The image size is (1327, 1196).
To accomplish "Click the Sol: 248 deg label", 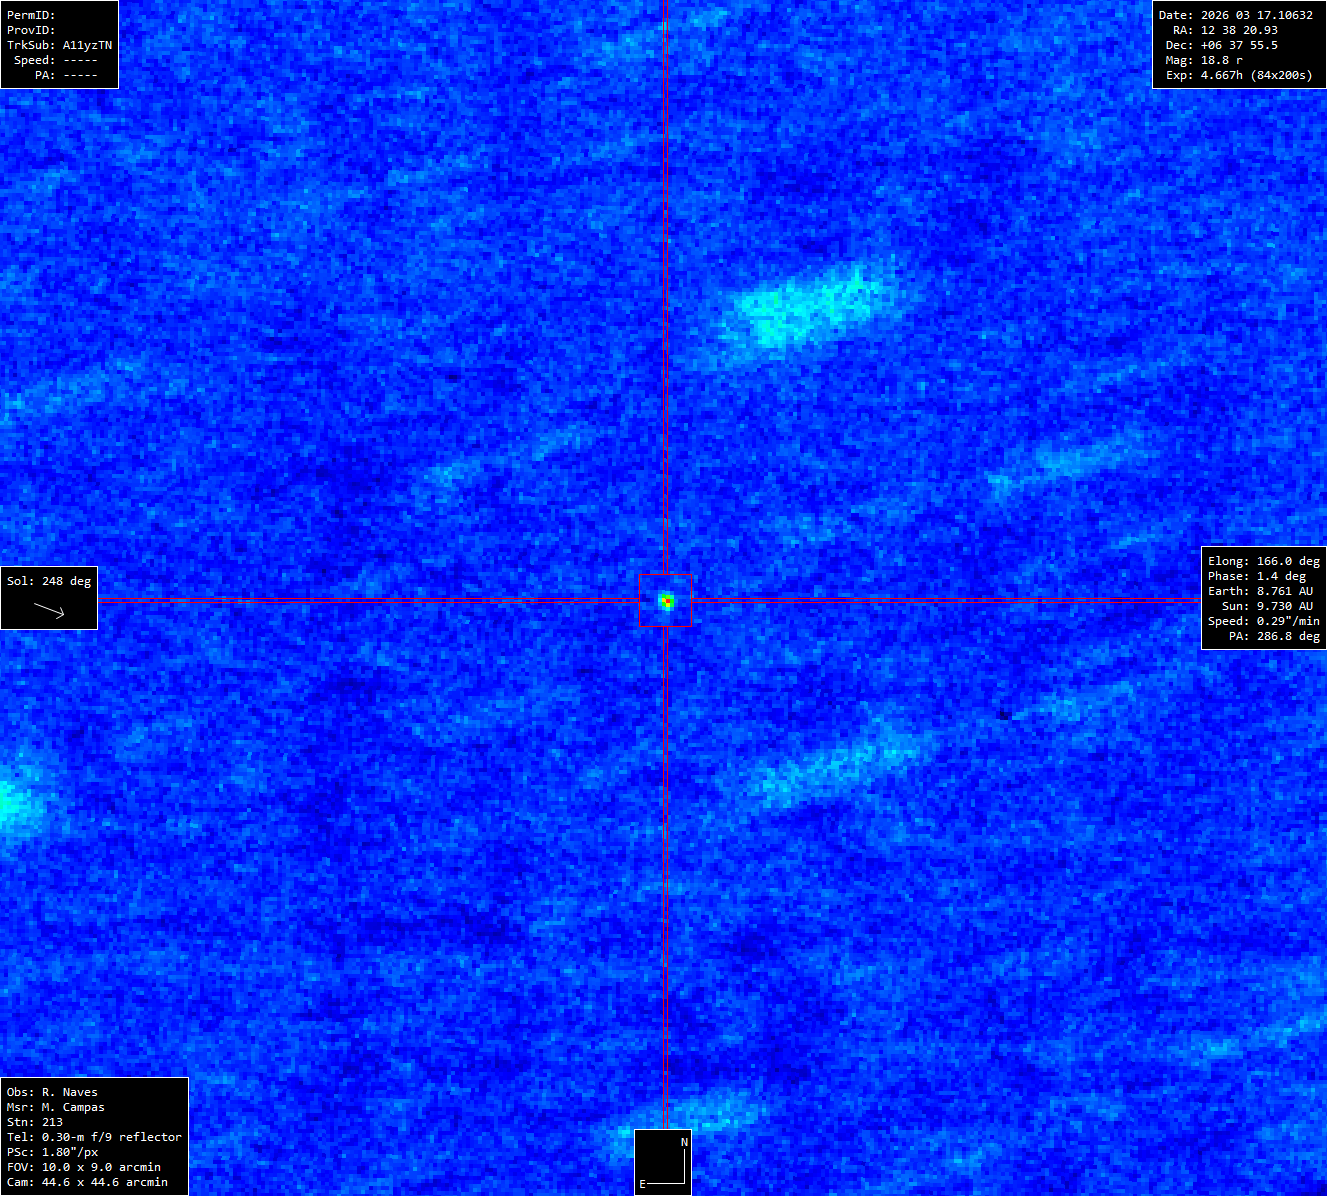I will pyautogui.click(x=49, y=581).
